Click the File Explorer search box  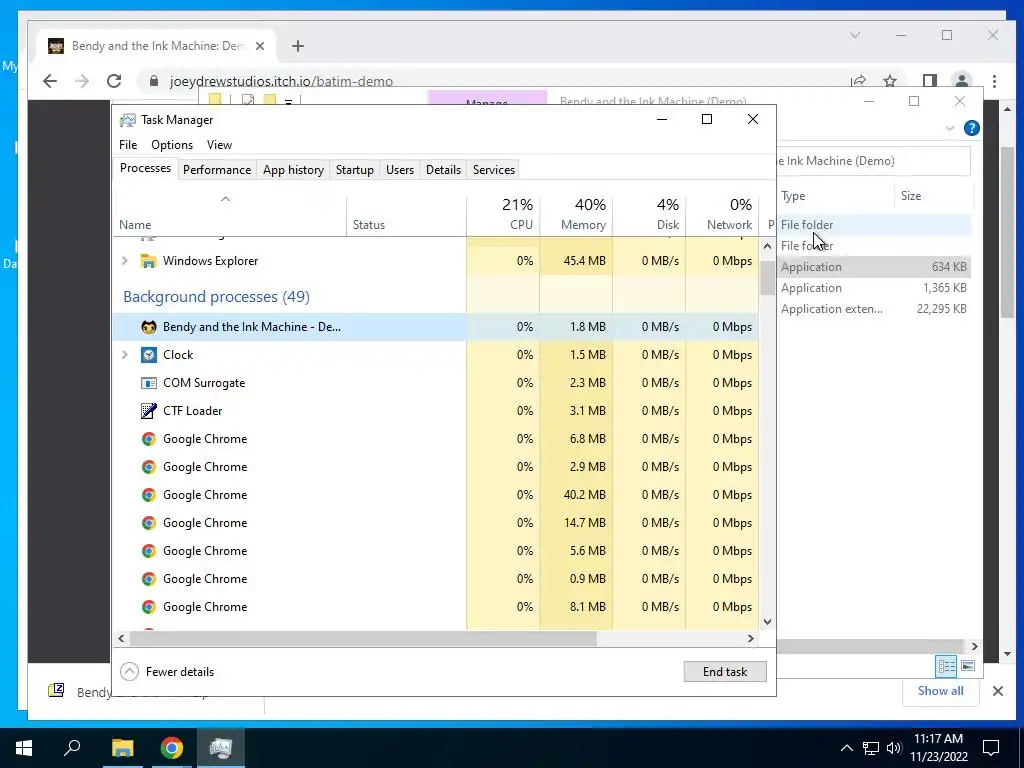pyautogui.click(x=872, y=161)
